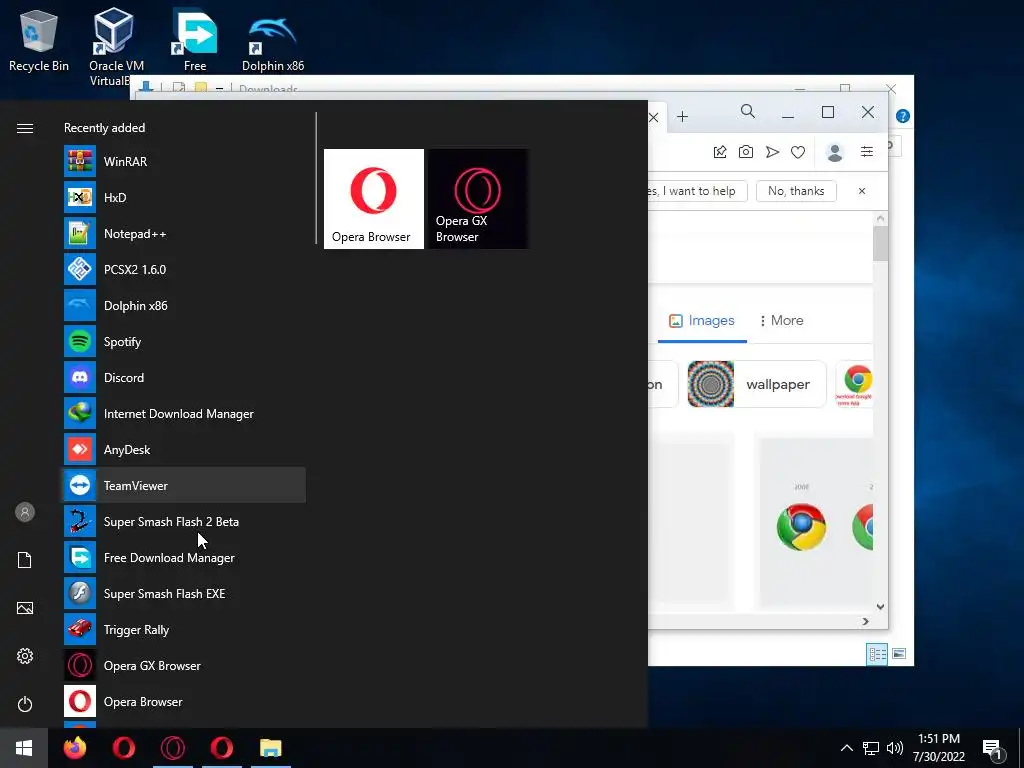Click the Opera vertical scrollbar down arrow
This screenshot has width=1024, height=768.
(x=880, y=607)
